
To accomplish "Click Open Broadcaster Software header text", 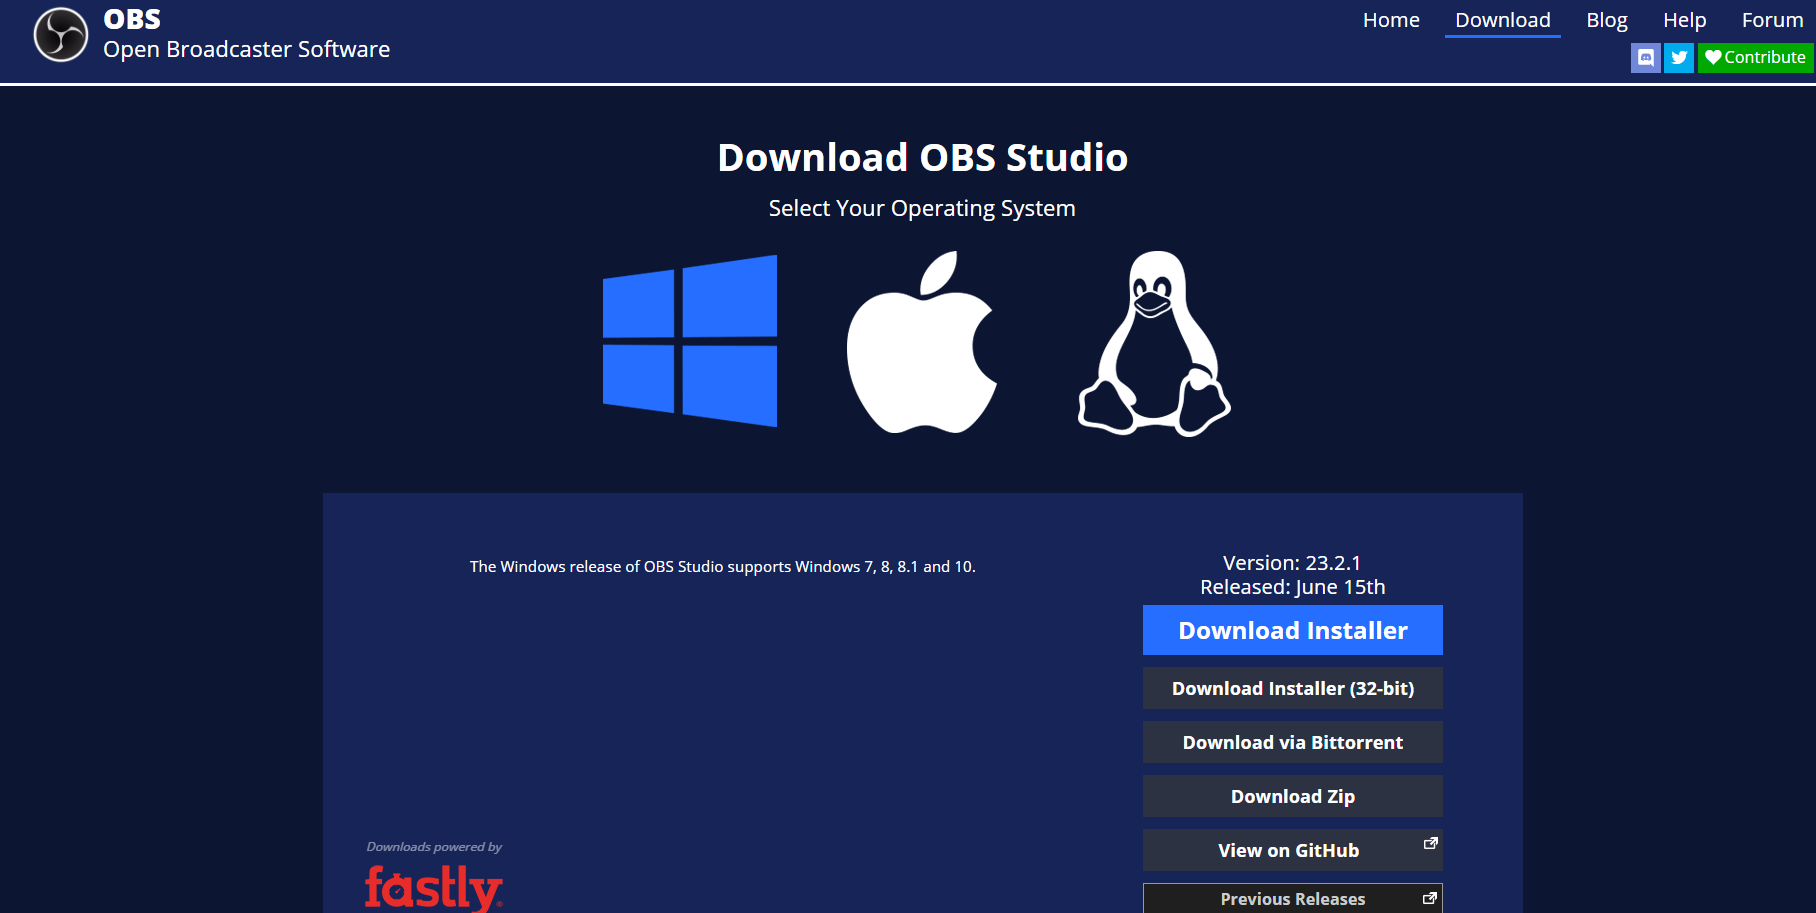I will pos(247,50).
